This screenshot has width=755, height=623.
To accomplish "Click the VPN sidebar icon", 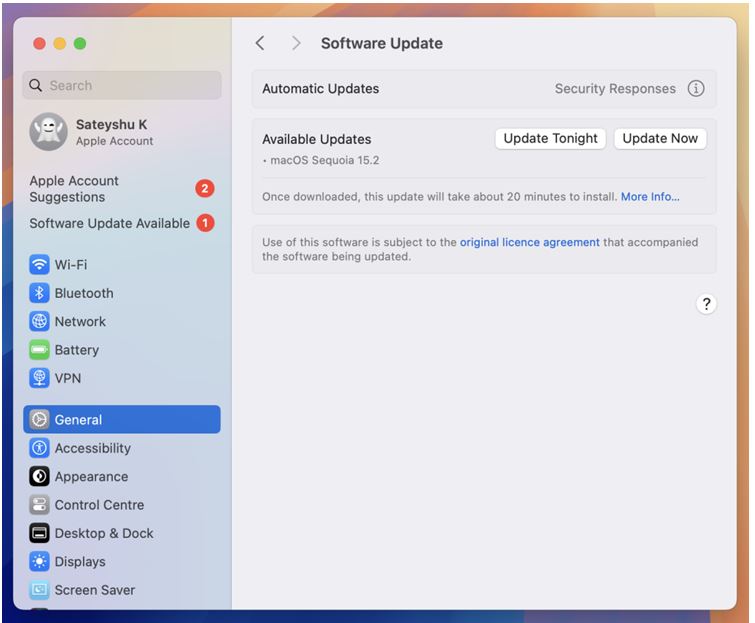I will (39, 378).
